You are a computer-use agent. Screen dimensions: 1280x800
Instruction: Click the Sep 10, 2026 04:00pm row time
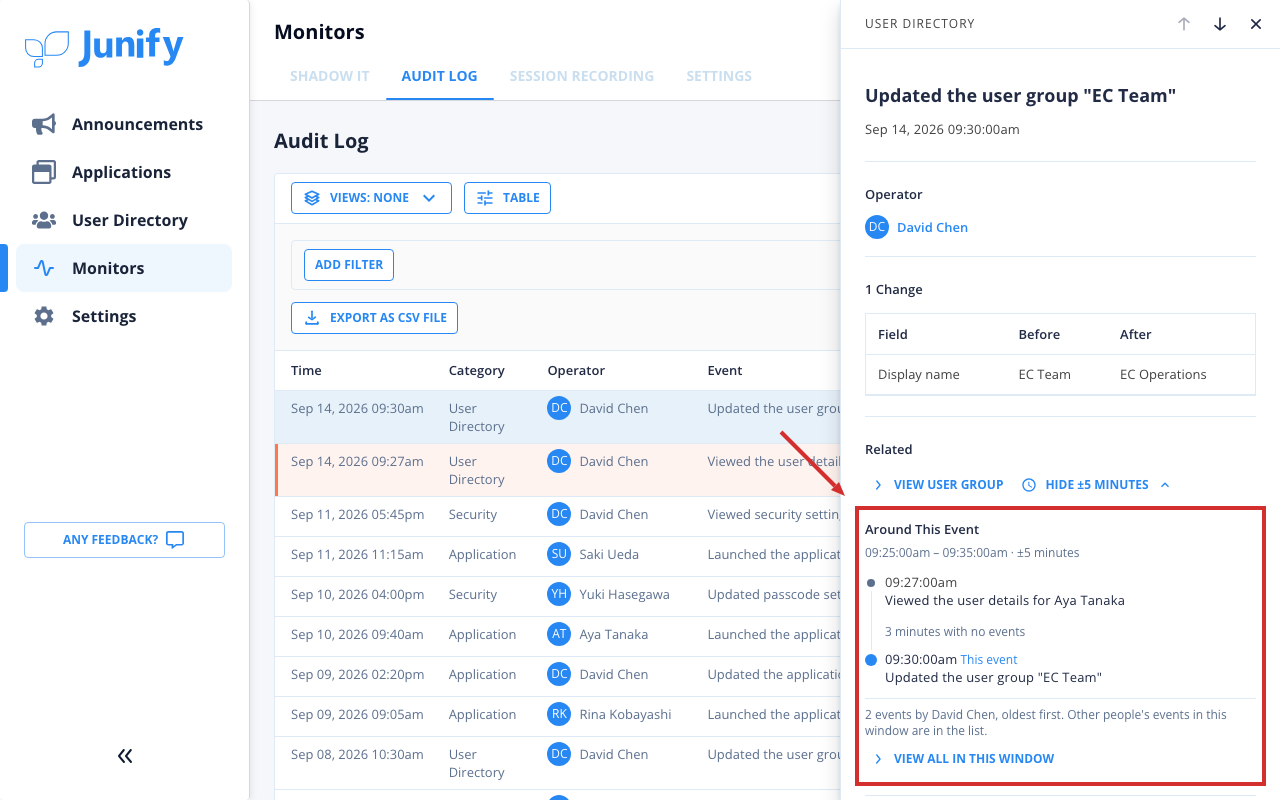357,594
